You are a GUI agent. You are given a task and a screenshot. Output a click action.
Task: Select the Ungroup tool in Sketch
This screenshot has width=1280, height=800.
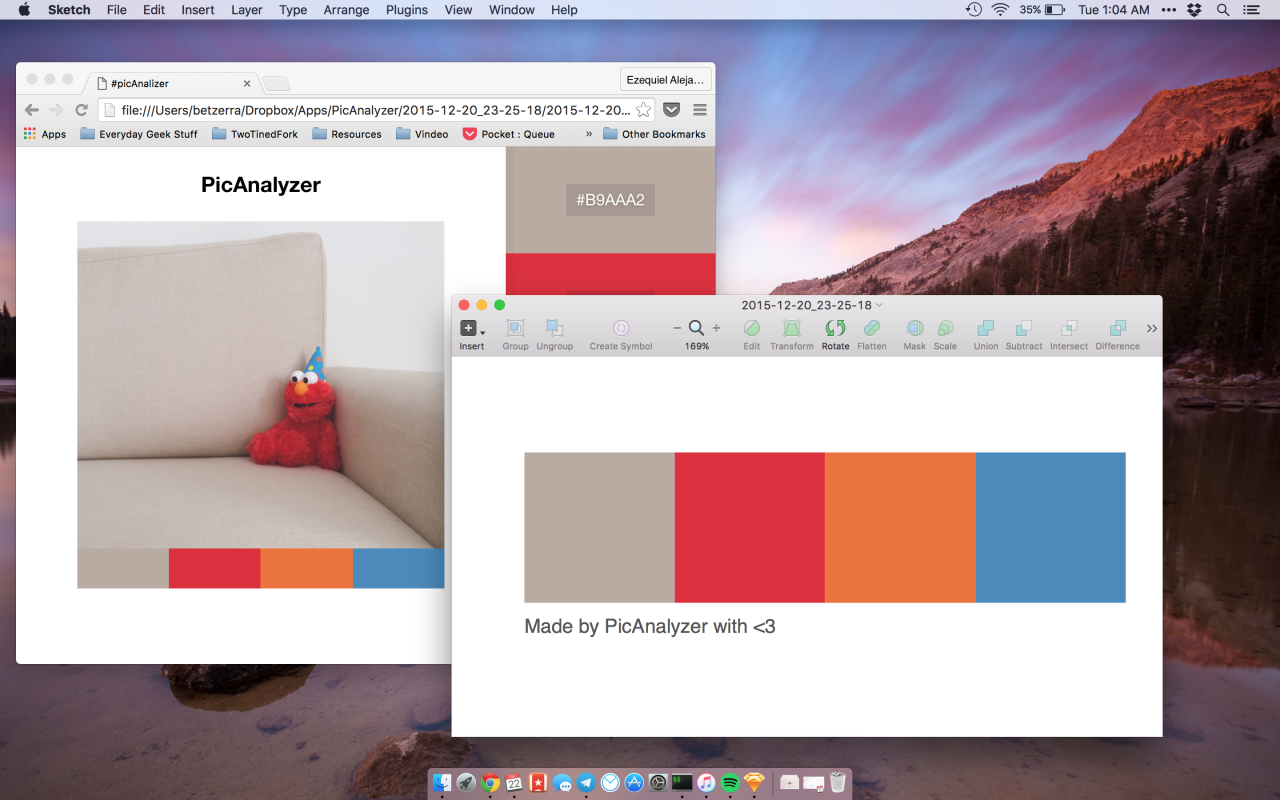[555, 330]
